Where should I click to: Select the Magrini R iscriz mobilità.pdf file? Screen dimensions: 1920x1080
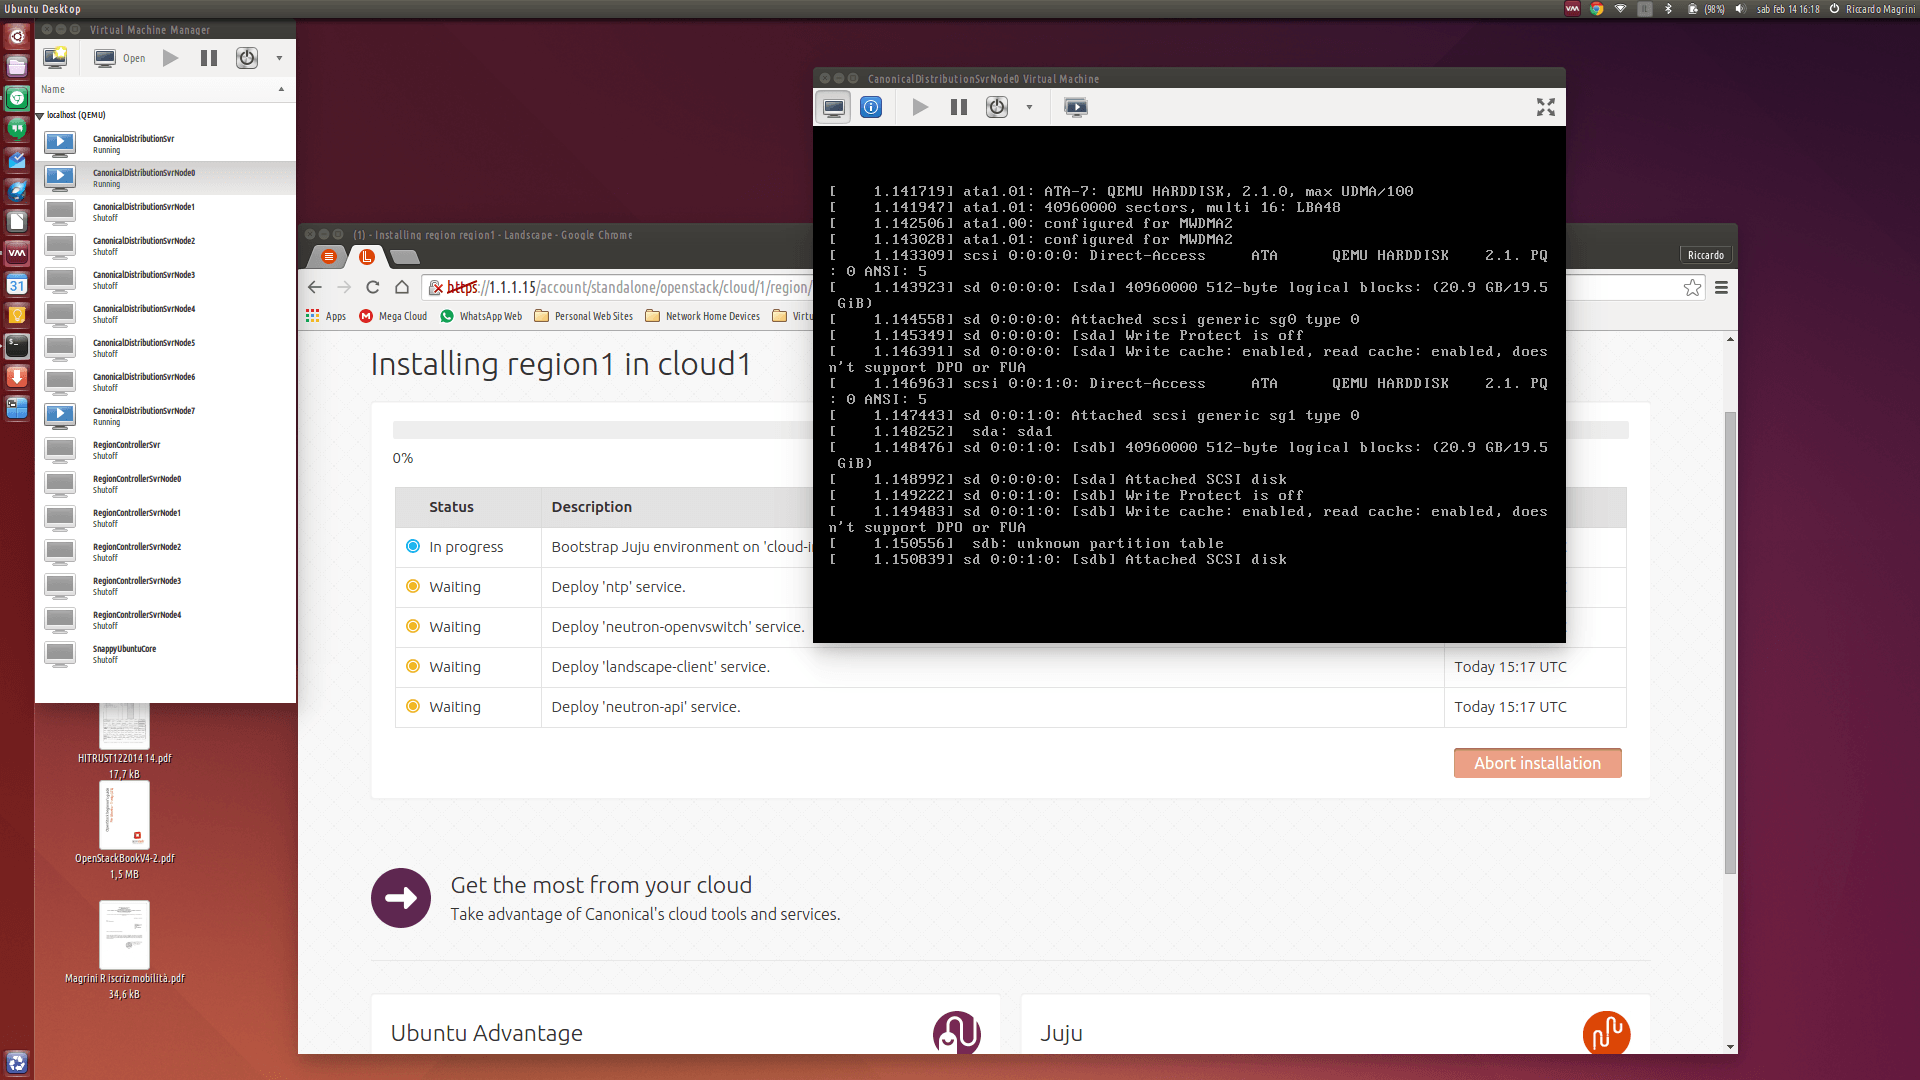tap(125, 950)
